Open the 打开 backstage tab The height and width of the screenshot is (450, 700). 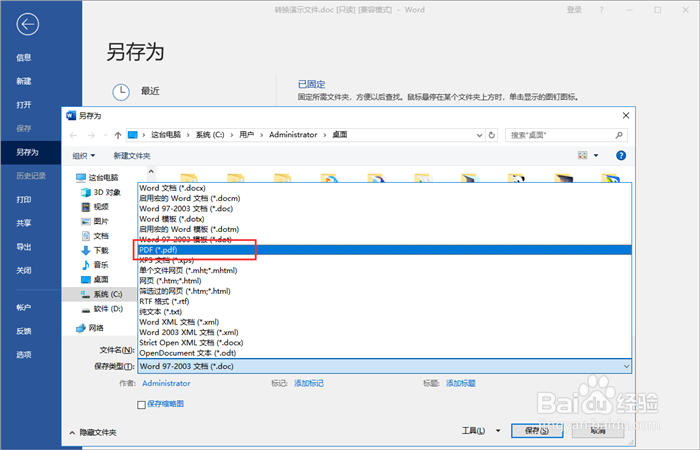tap(24, 104)
